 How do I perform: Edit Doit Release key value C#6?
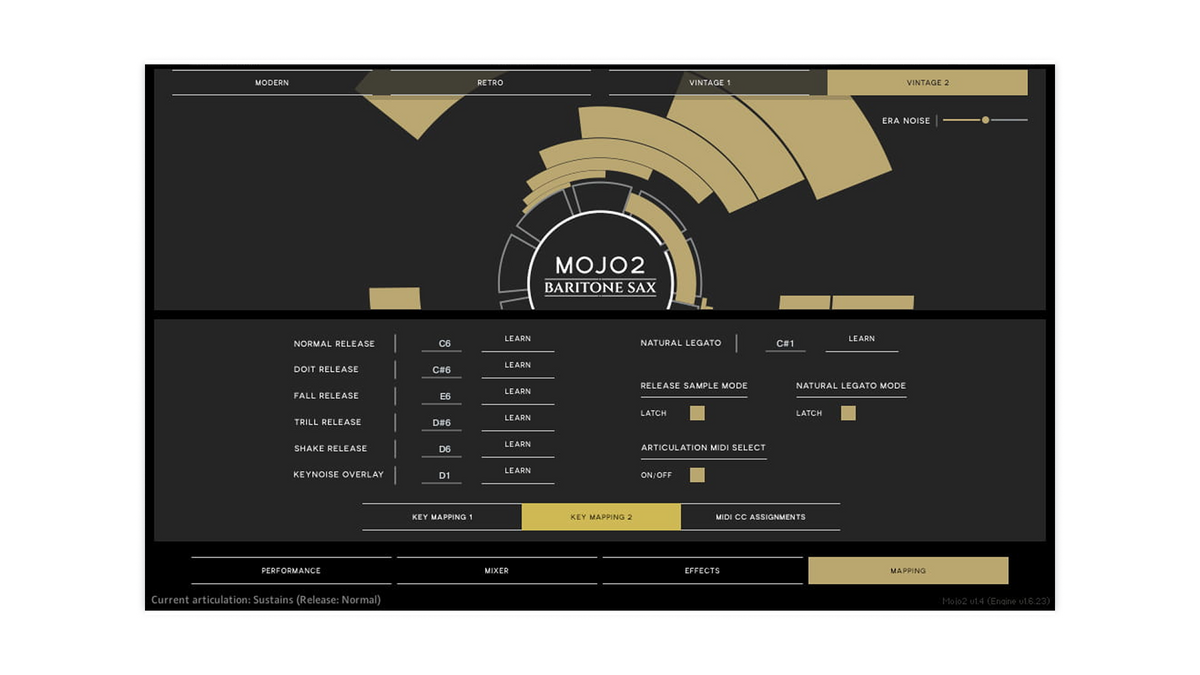[442, 370]
